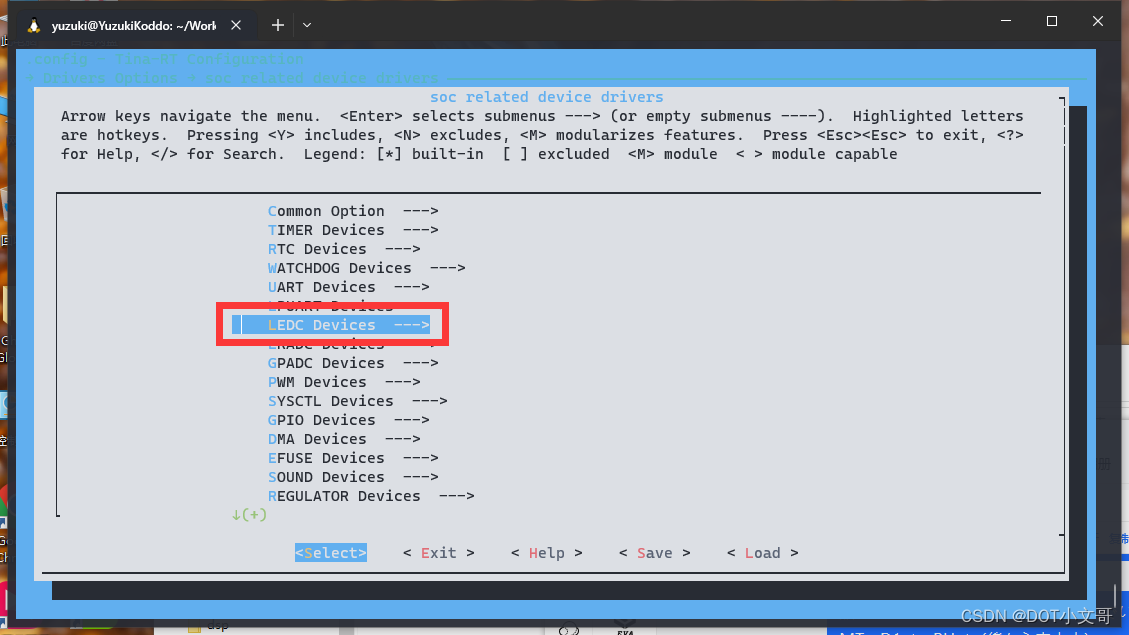Click the 'soc related device drivers' title
This screenshot has height=635, width=1129.
point(546,97)
